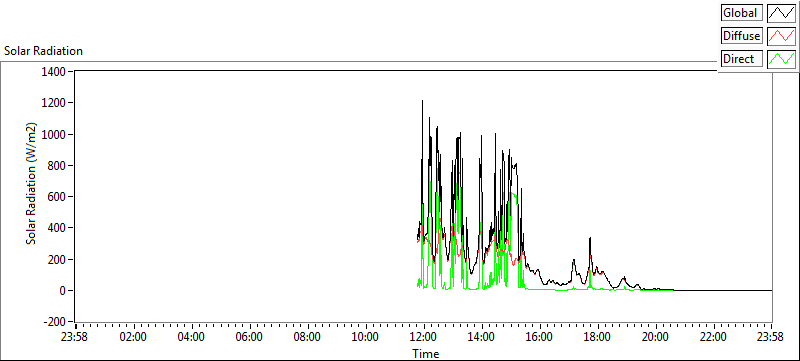Image resolution: width=800 pixels, height=361 pixels.
Task: Click the 600 y-axis tick label
Action: tap(57, 197)
